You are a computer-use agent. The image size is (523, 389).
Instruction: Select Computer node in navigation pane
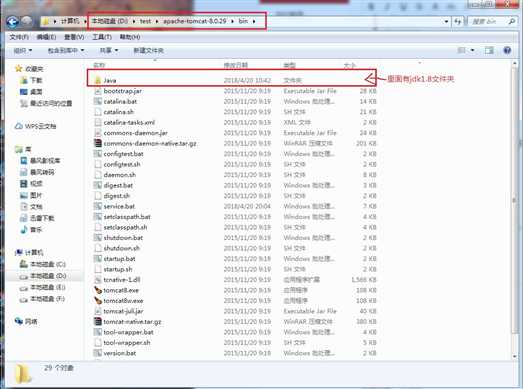pyautogui.click(x=29, y=252)
